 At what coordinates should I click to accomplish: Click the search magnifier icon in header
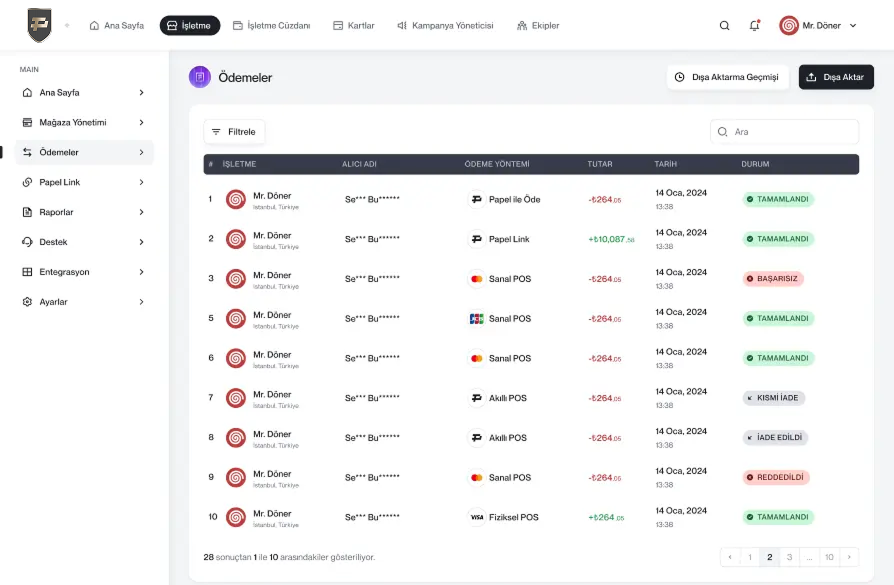[x=724, y=26]
